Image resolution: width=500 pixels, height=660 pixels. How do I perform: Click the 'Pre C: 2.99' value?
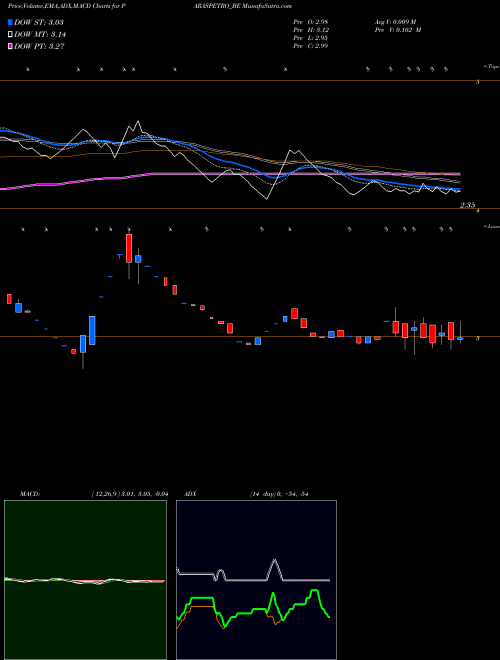click(x=311, y=46)
